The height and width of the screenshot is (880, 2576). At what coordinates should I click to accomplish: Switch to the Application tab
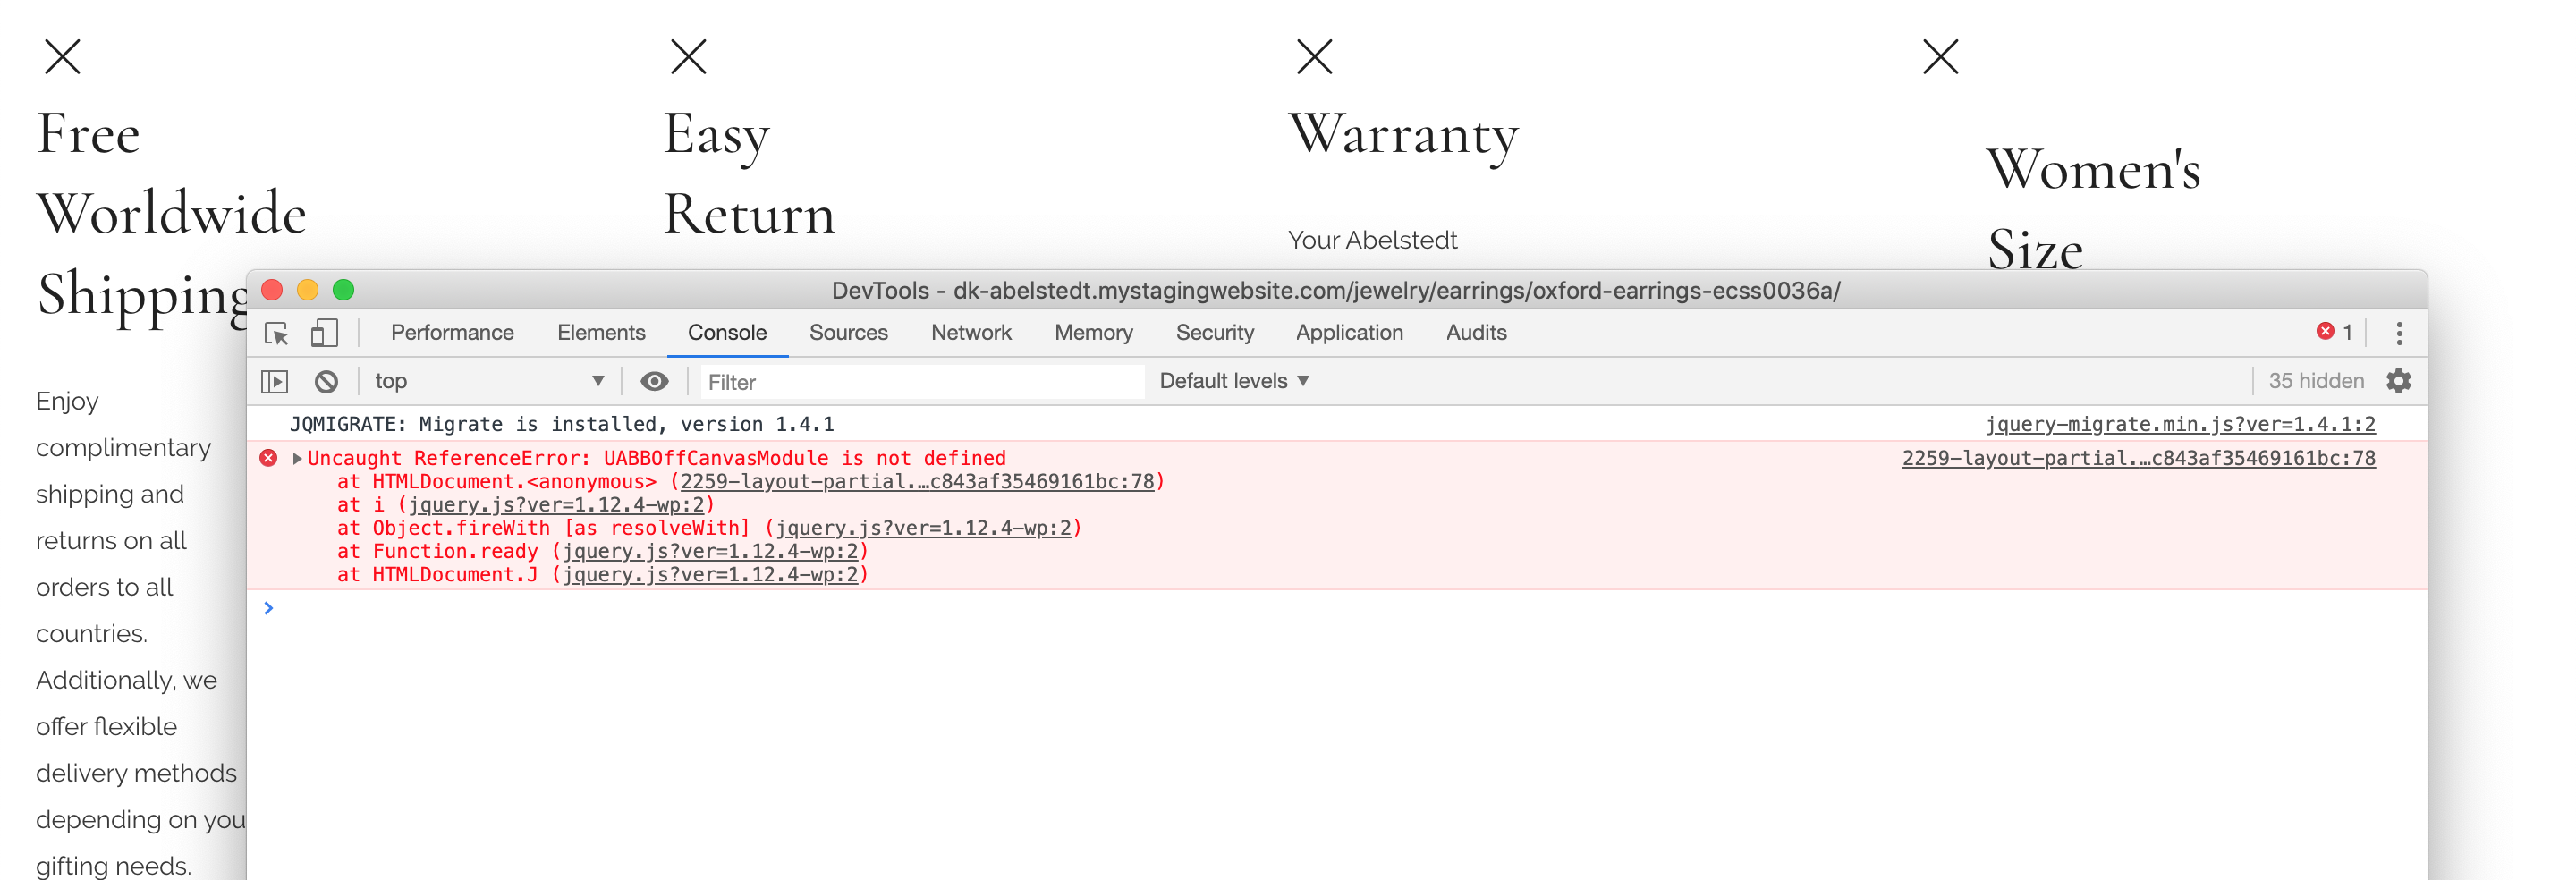click(1349, 333)
